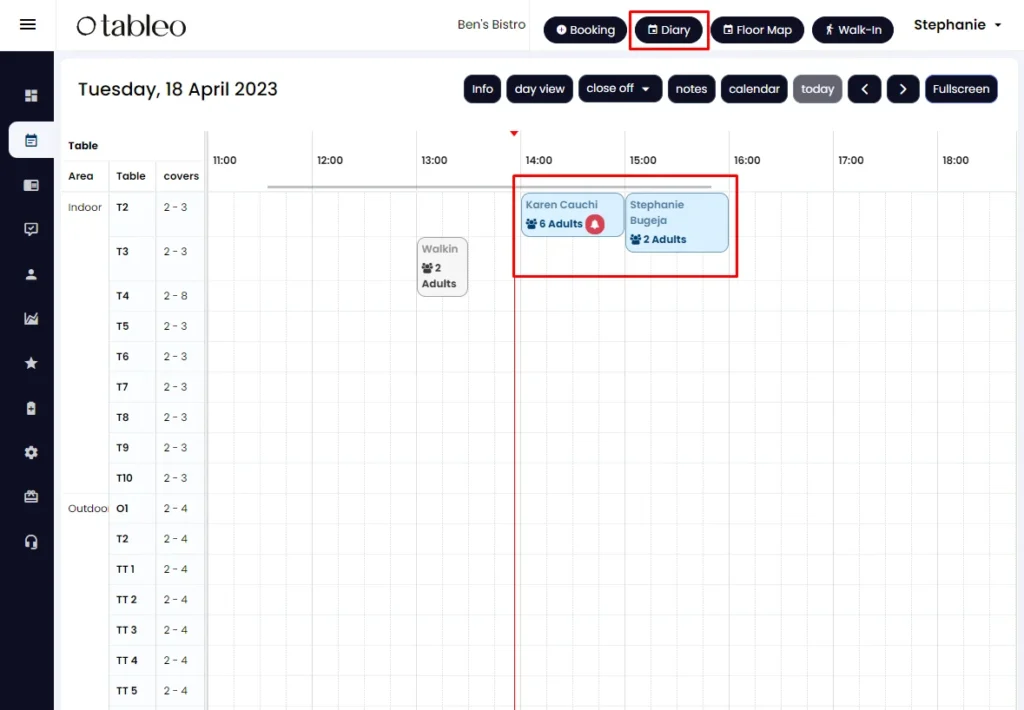Click the Booking button
This screenshot has width=1024, height=710.
pos(585,30)
